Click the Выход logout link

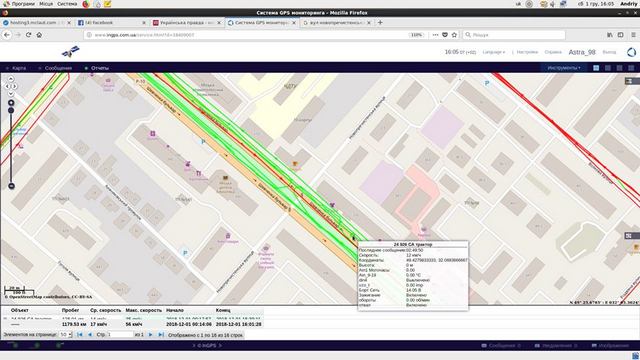(609, 52)
